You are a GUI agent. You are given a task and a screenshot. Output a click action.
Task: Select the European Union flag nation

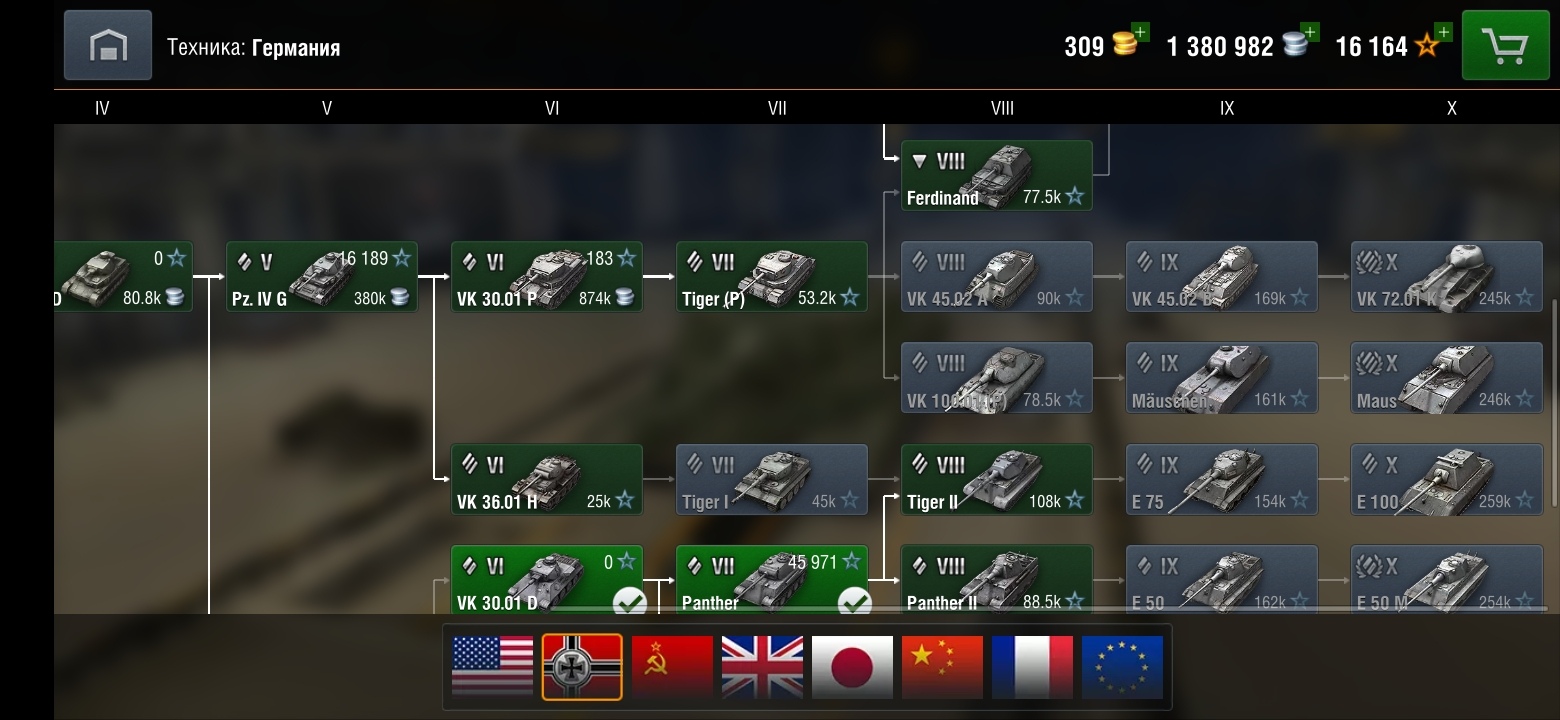[x=1122, y=666]
